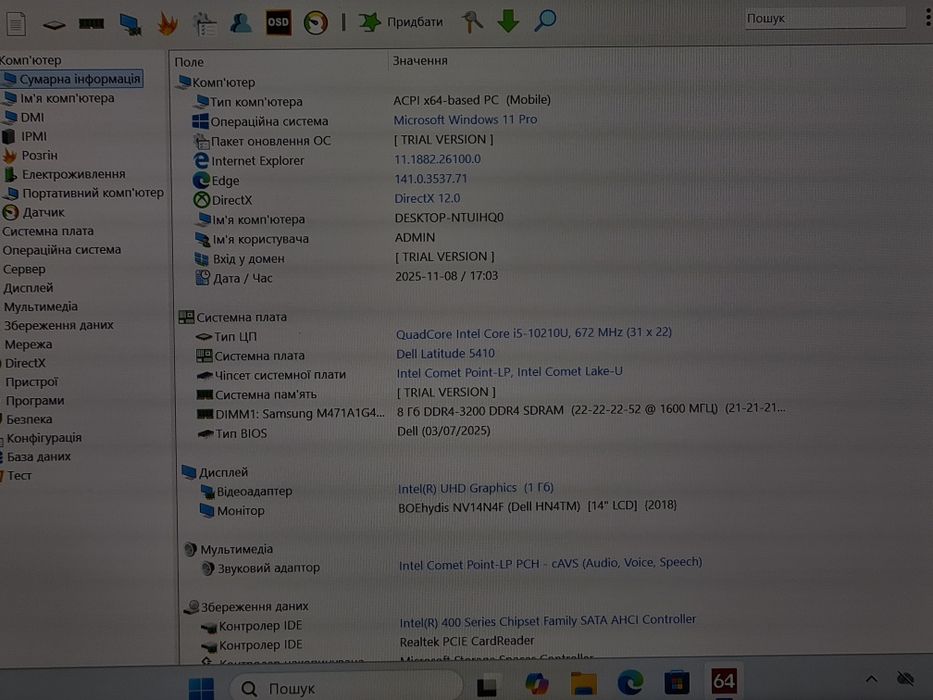Open the Report toolbar icon
The width and height of the screenshot is (933, 700).
[x=16, y=23]
